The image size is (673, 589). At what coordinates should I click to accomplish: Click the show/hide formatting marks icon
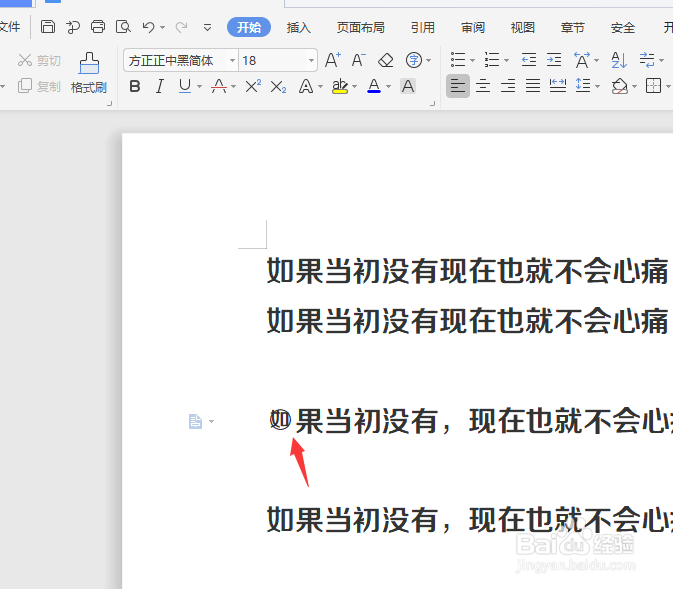coord(647,60)
